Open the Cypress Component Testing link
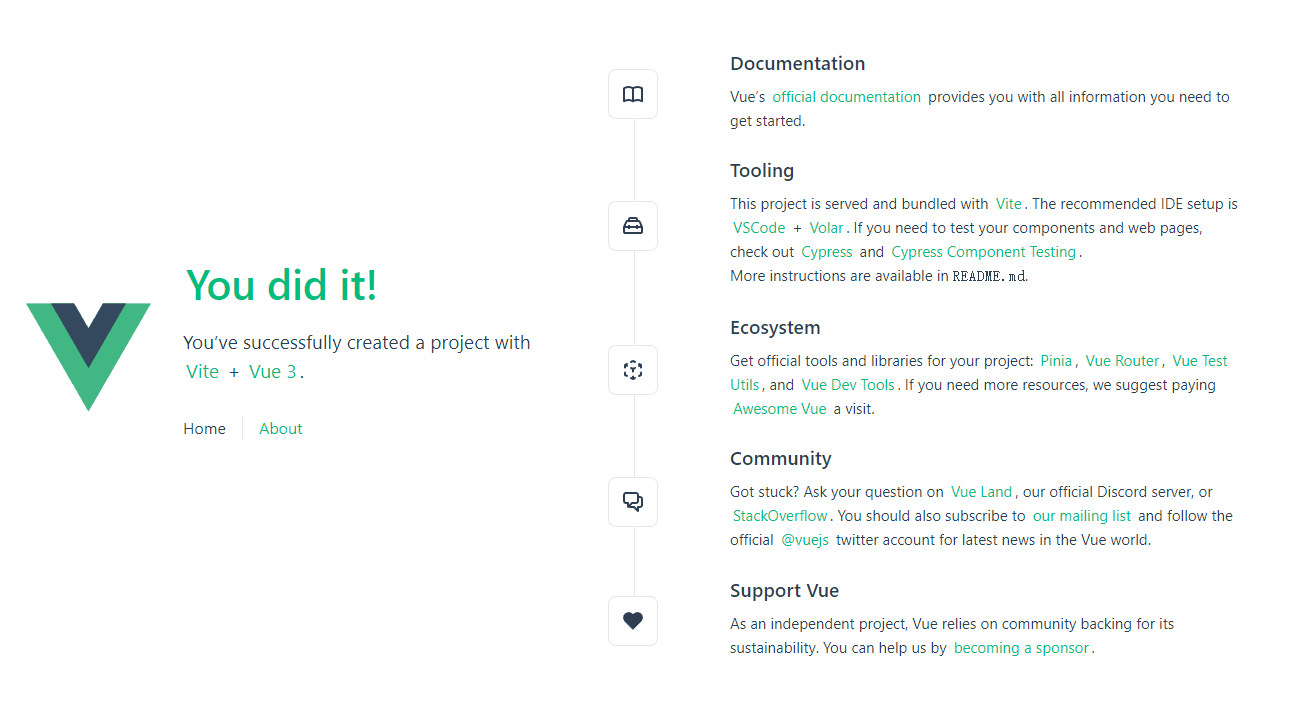 pyautogui.click(x=983, y=252)
